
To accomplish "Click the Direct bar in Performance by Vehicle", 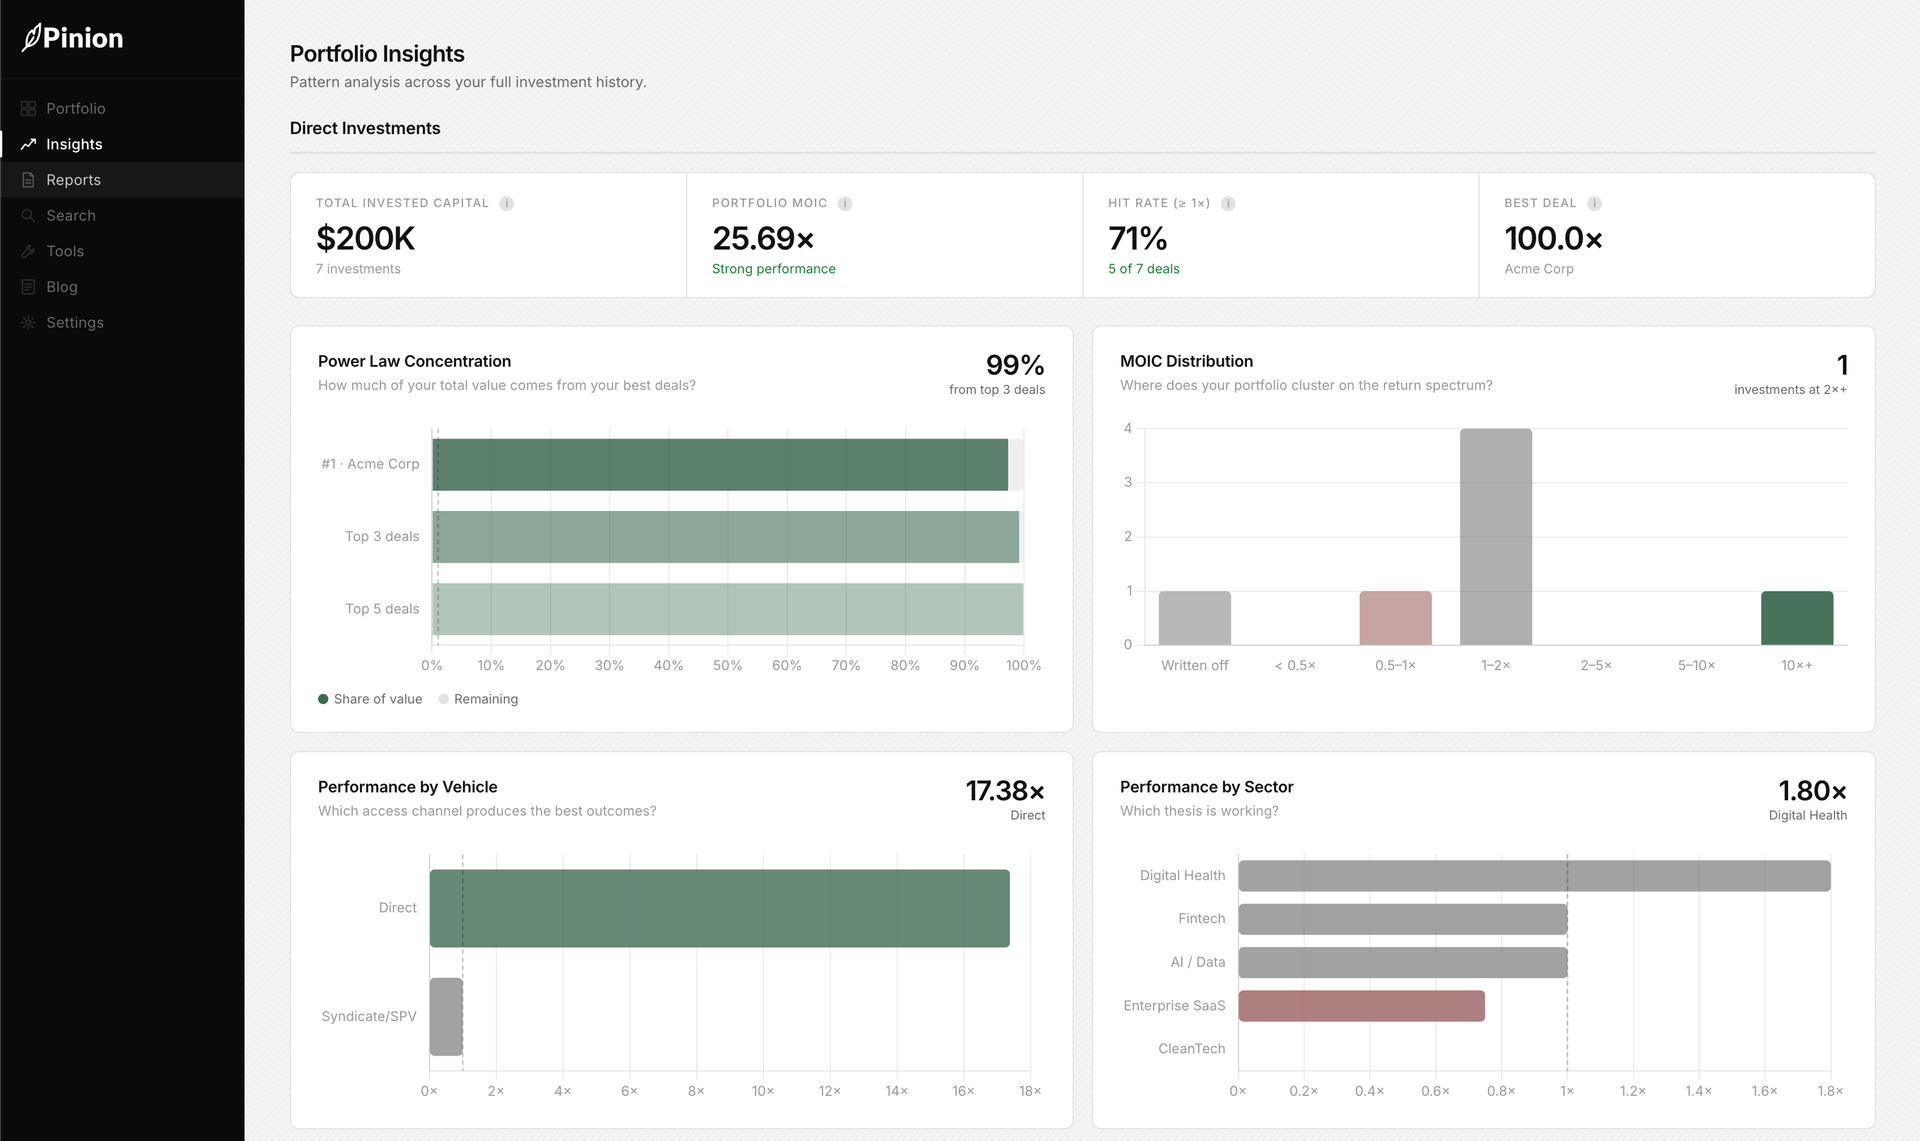I will (x=720, y=908).
